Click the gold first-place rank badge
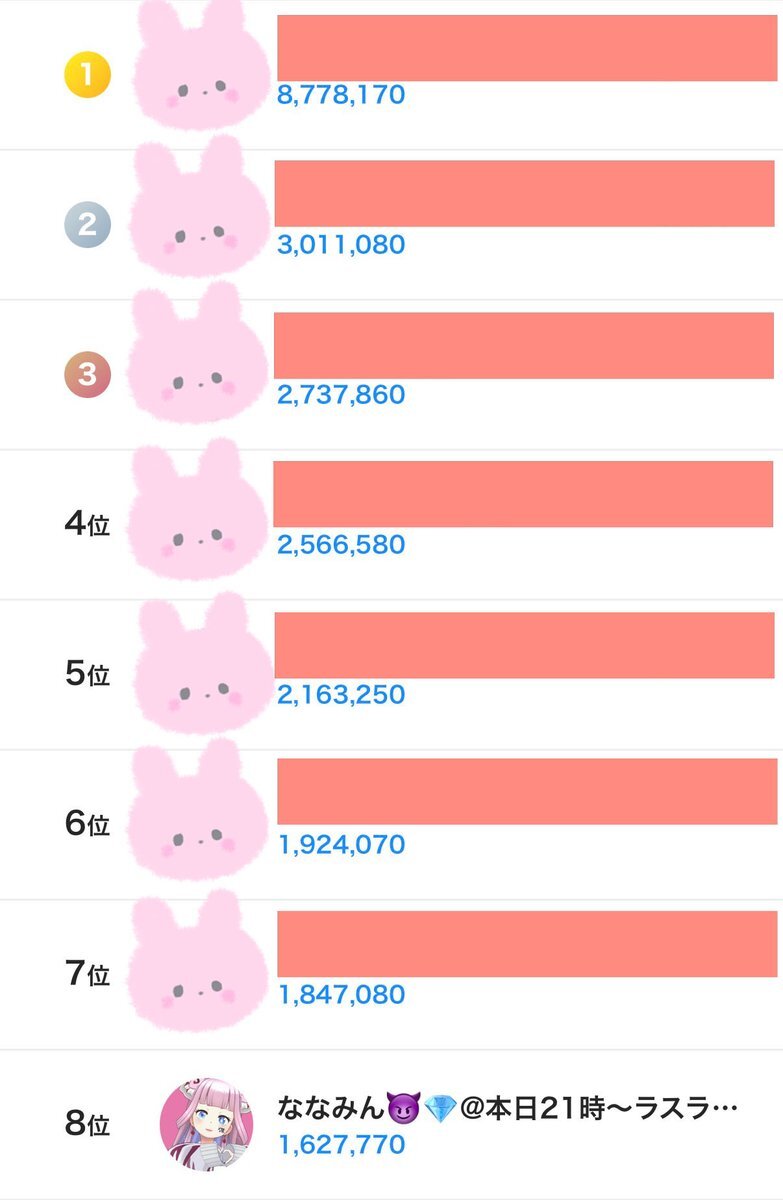Image resolution: width=783 pixels, height=1200 pixels. point(87,75)
